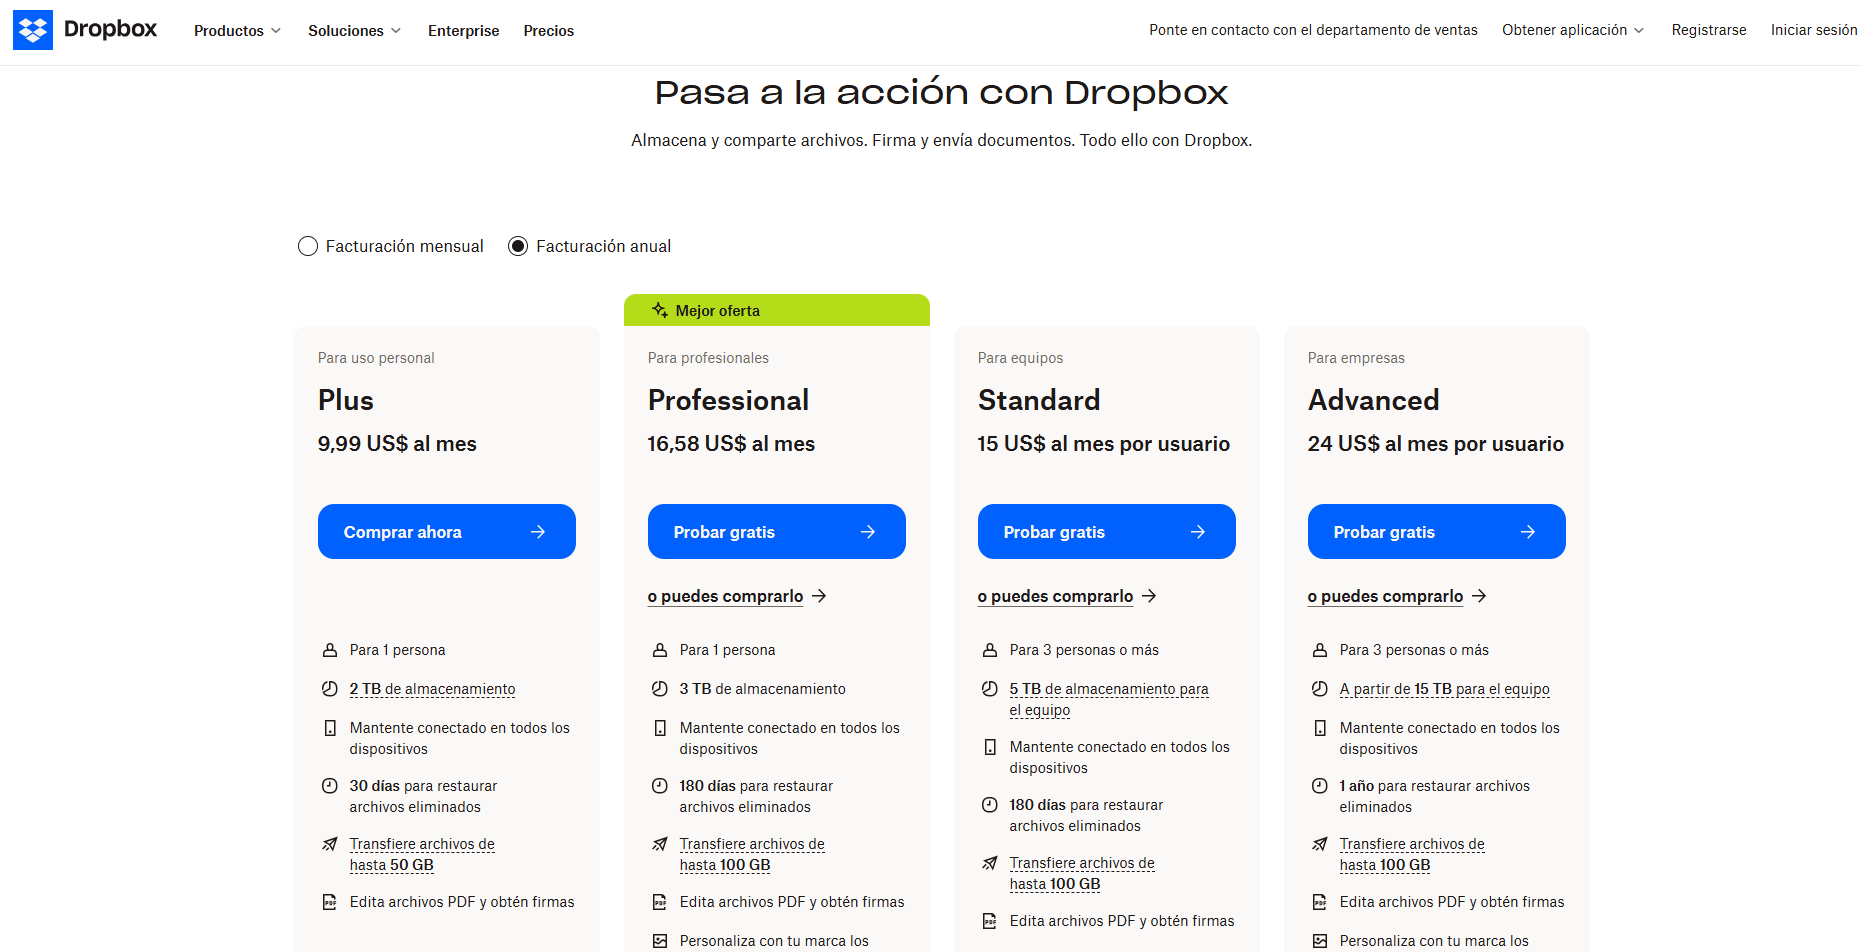Click the sparkle icon on Mejor oferta banner
Image resolution: width=1861 pixels, height=952 pixels.
tap(660, 310)
